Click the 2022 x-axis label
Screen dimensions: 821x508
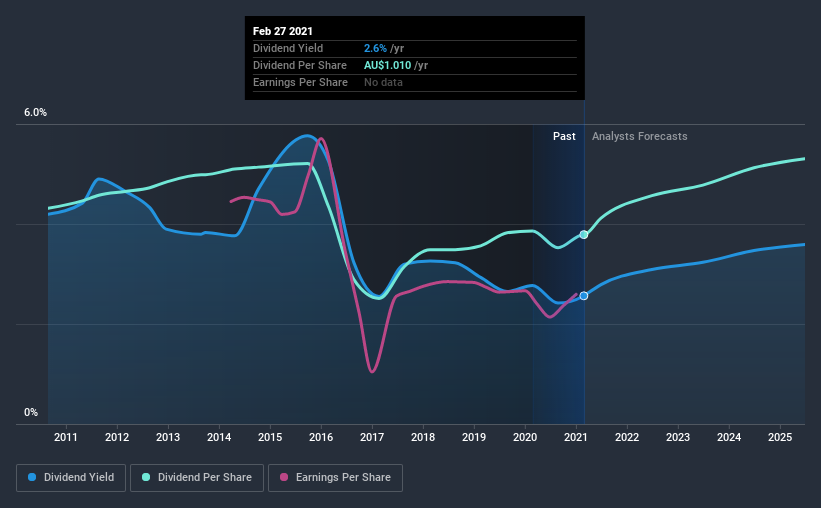coord(627,437)
